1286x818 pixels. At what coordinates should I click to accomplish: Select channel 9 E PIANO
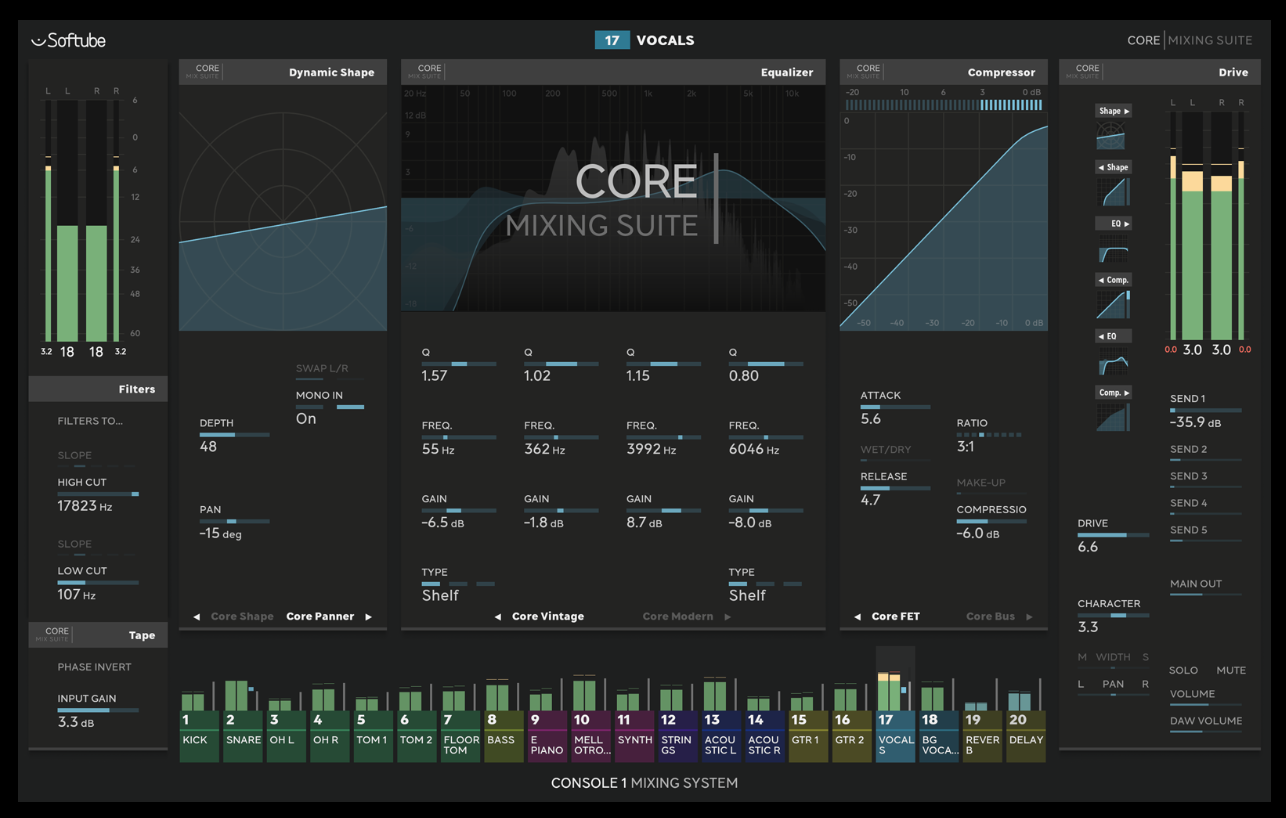tap(547, 736)
